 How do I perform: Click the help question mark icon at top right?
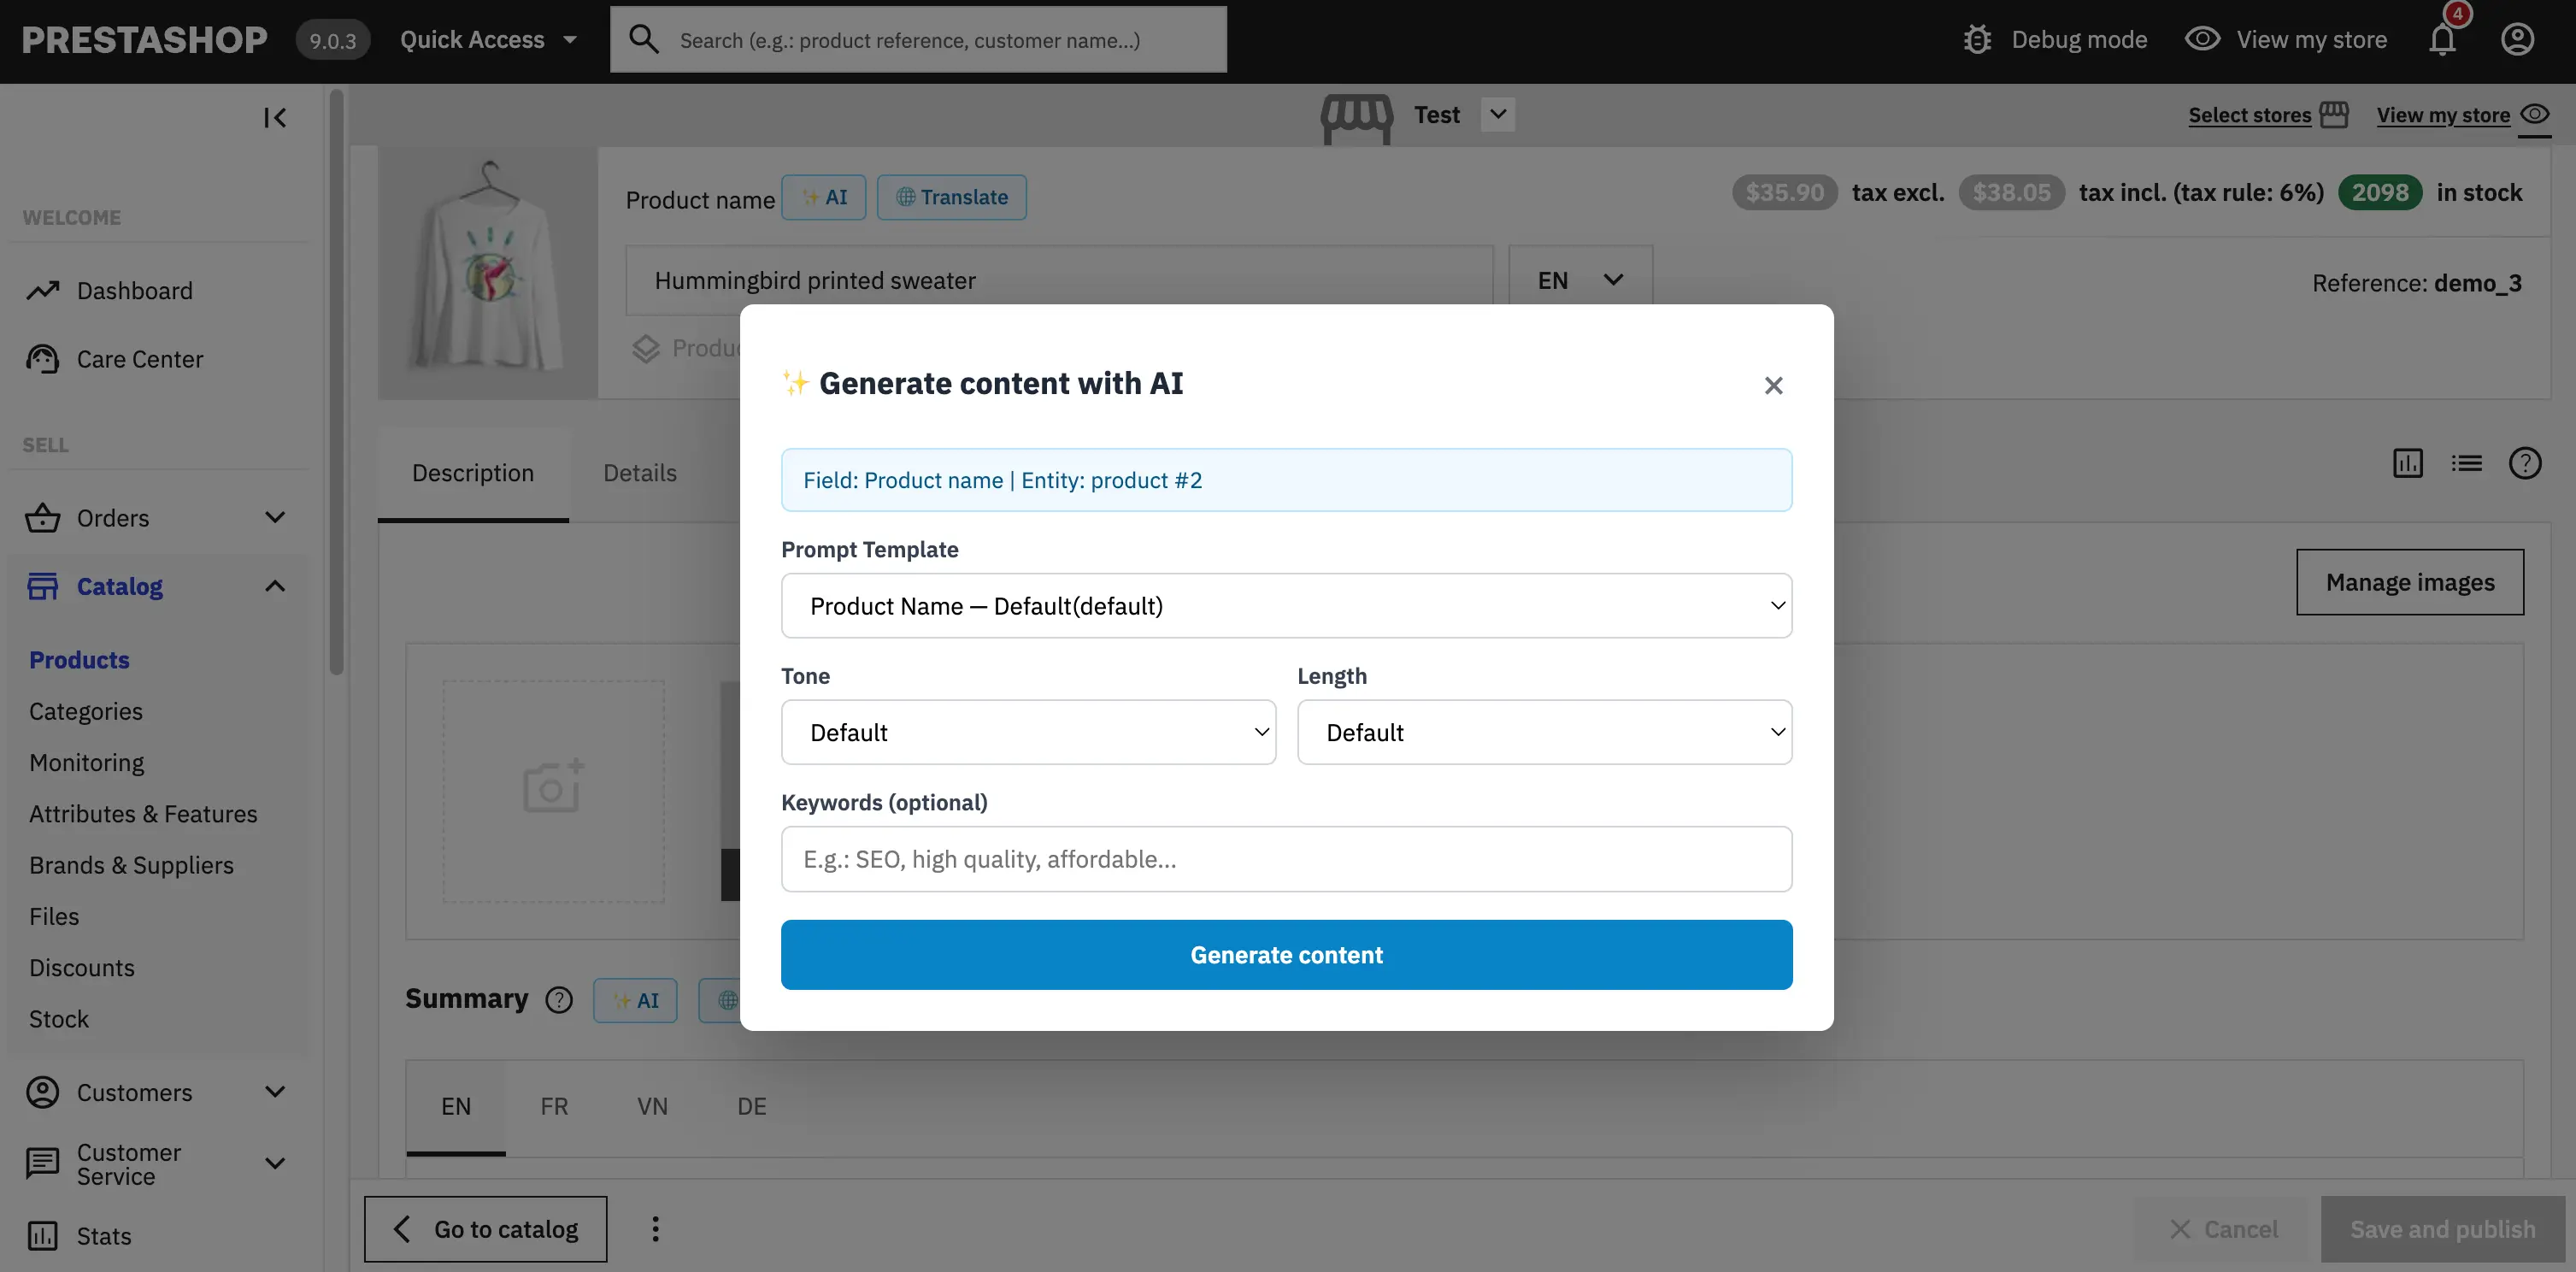click(2525, 463)
